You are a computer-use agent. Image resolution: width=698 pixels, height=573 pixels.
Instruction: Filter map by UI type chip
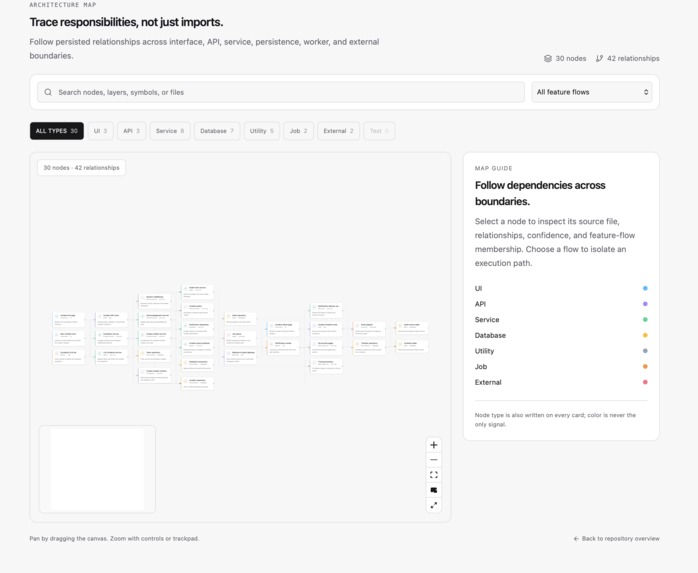pos(101,131)
